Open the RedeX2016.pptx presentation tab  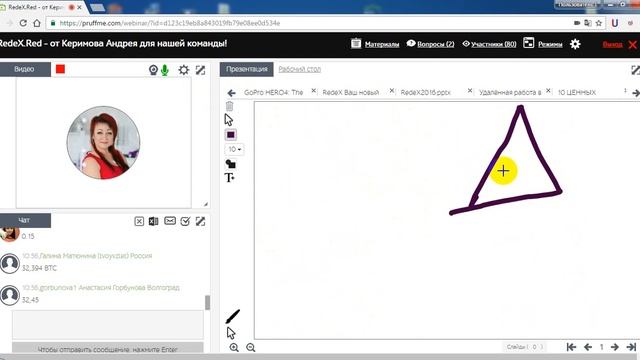[425, 93]
